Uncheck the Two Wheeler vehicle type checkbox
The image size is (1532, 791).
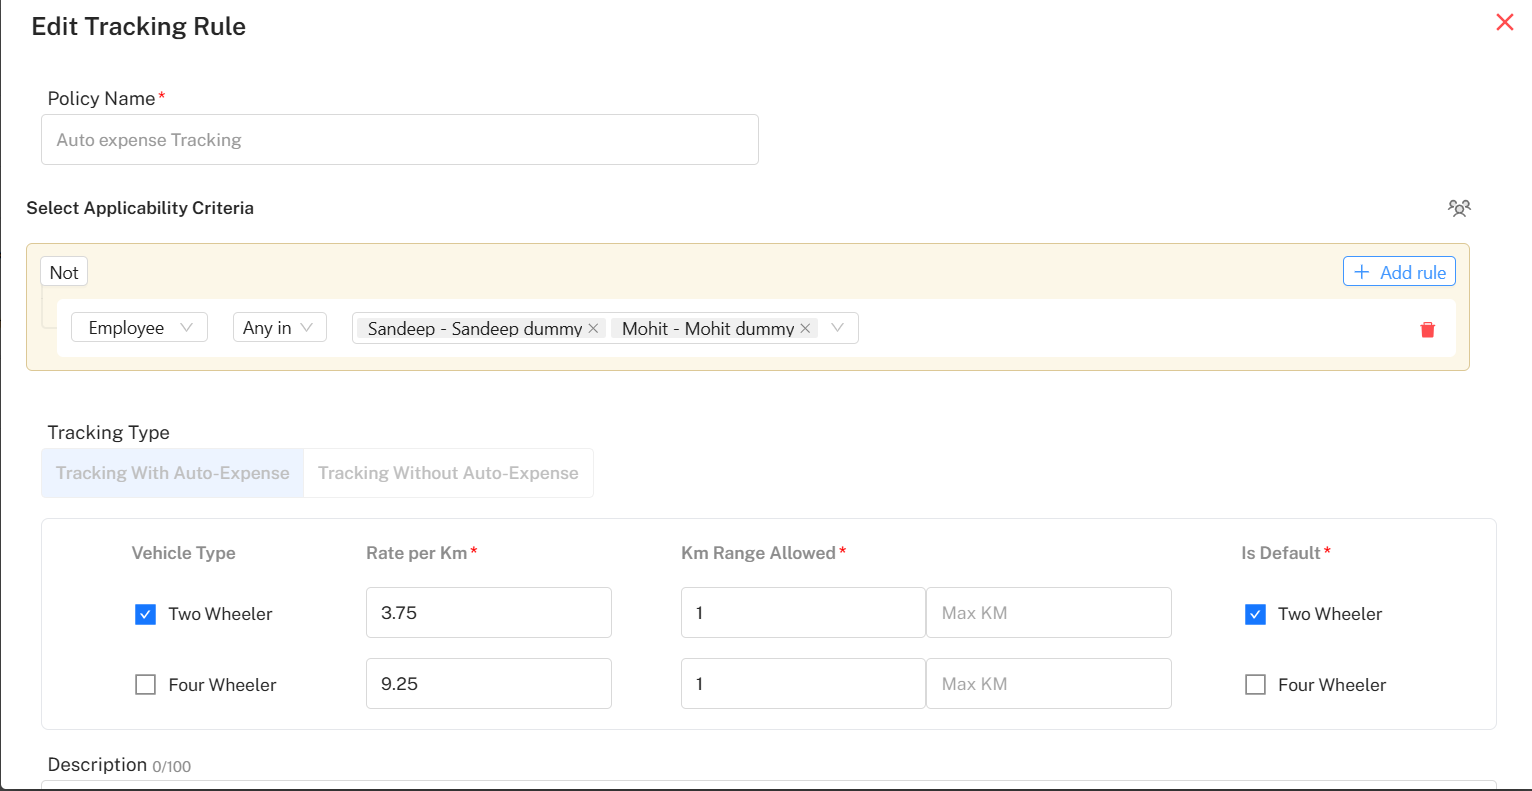click(x=146, y=614)
